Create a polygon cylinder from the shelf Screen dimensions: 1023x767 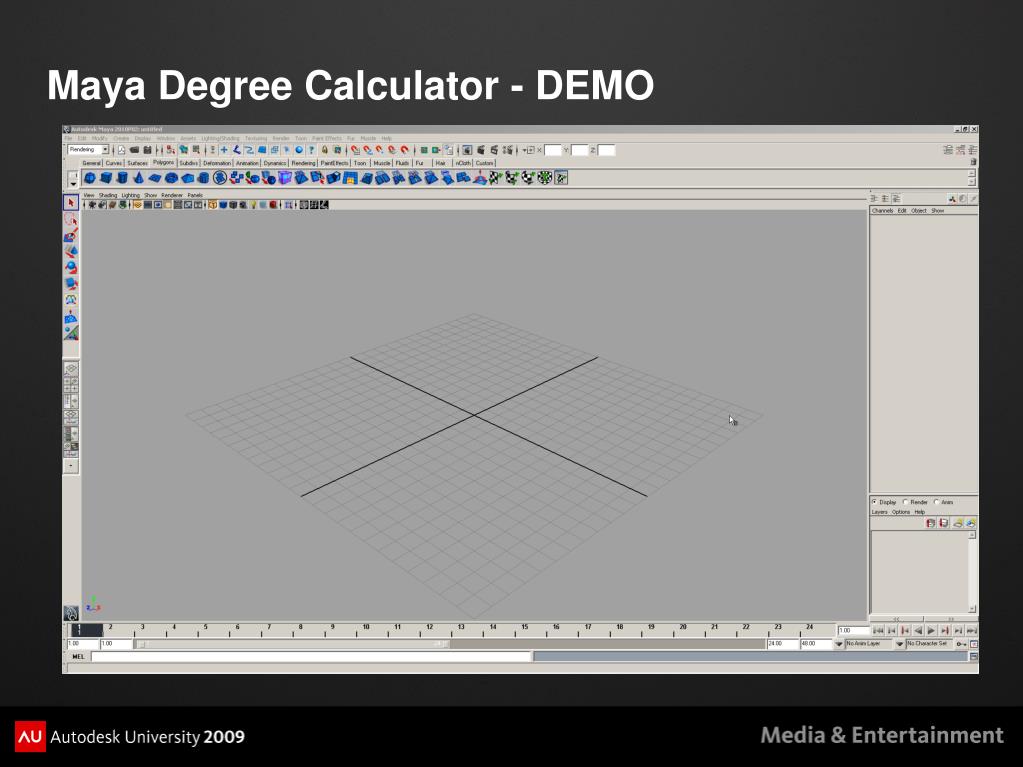point(123,177)
